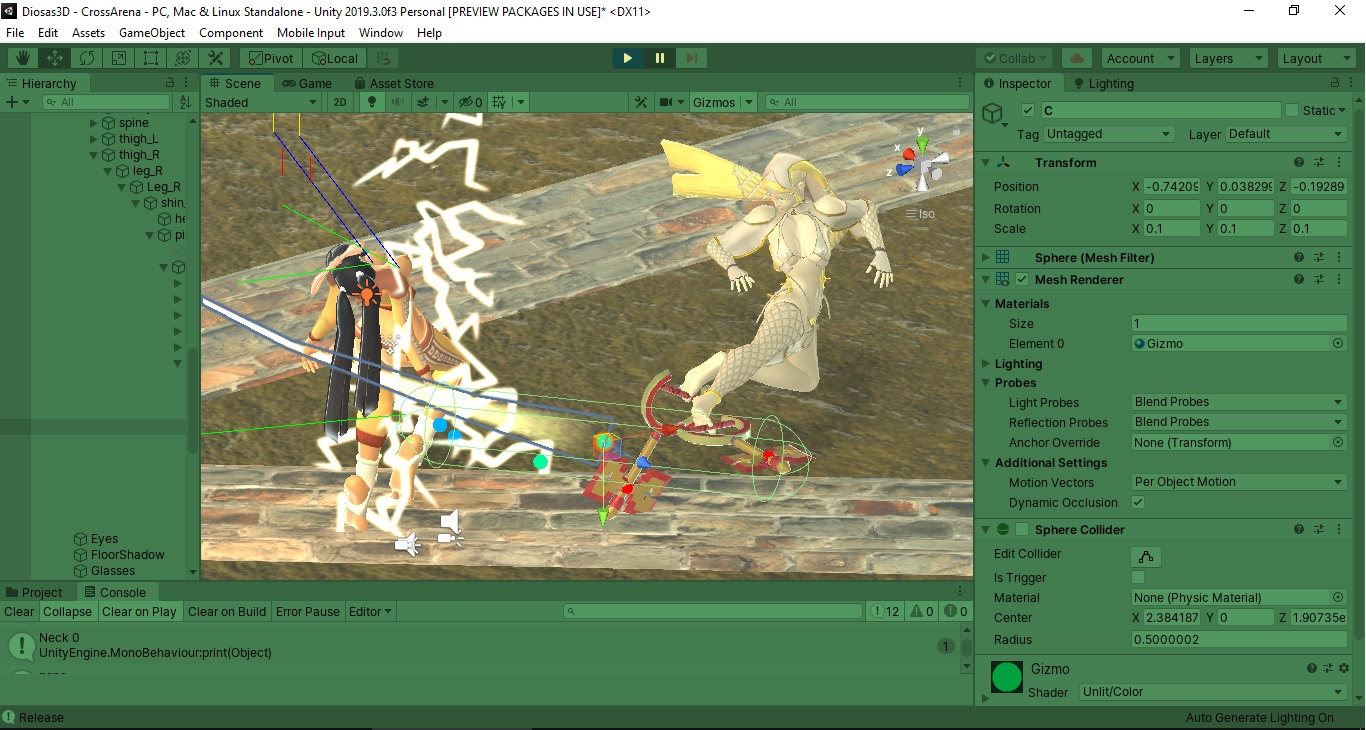Click the Local handle rotation button
Image resolution: width=1366 pixels, height=730 pixels.
334,58
